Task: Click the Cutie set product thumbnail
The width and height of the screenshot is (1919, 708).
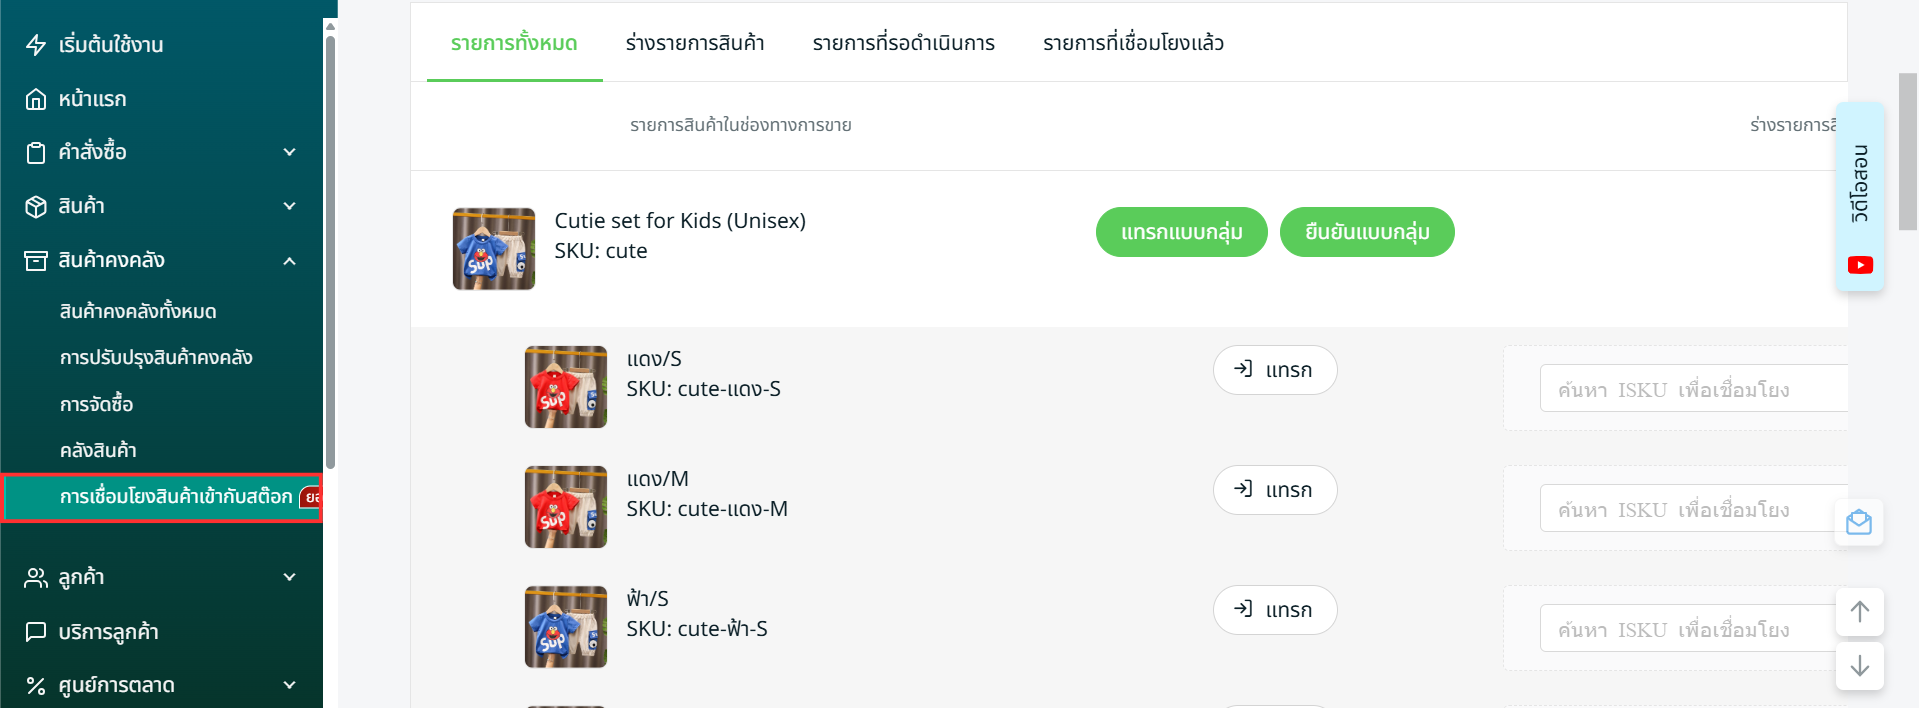Action: [494, 249]
